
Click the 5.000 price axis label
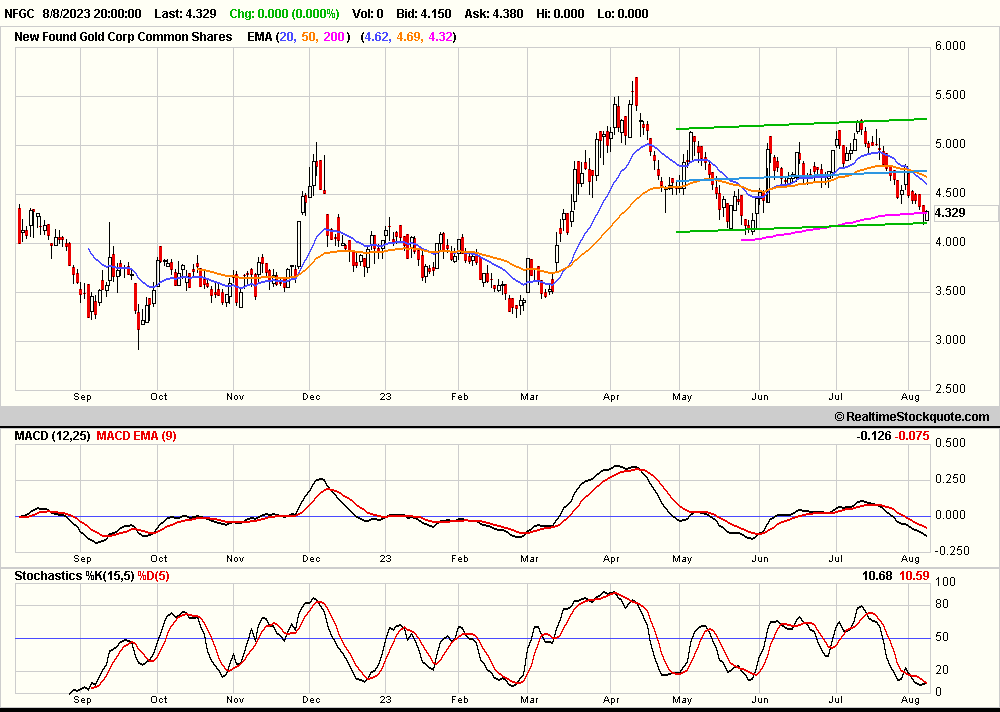(950, 144)
